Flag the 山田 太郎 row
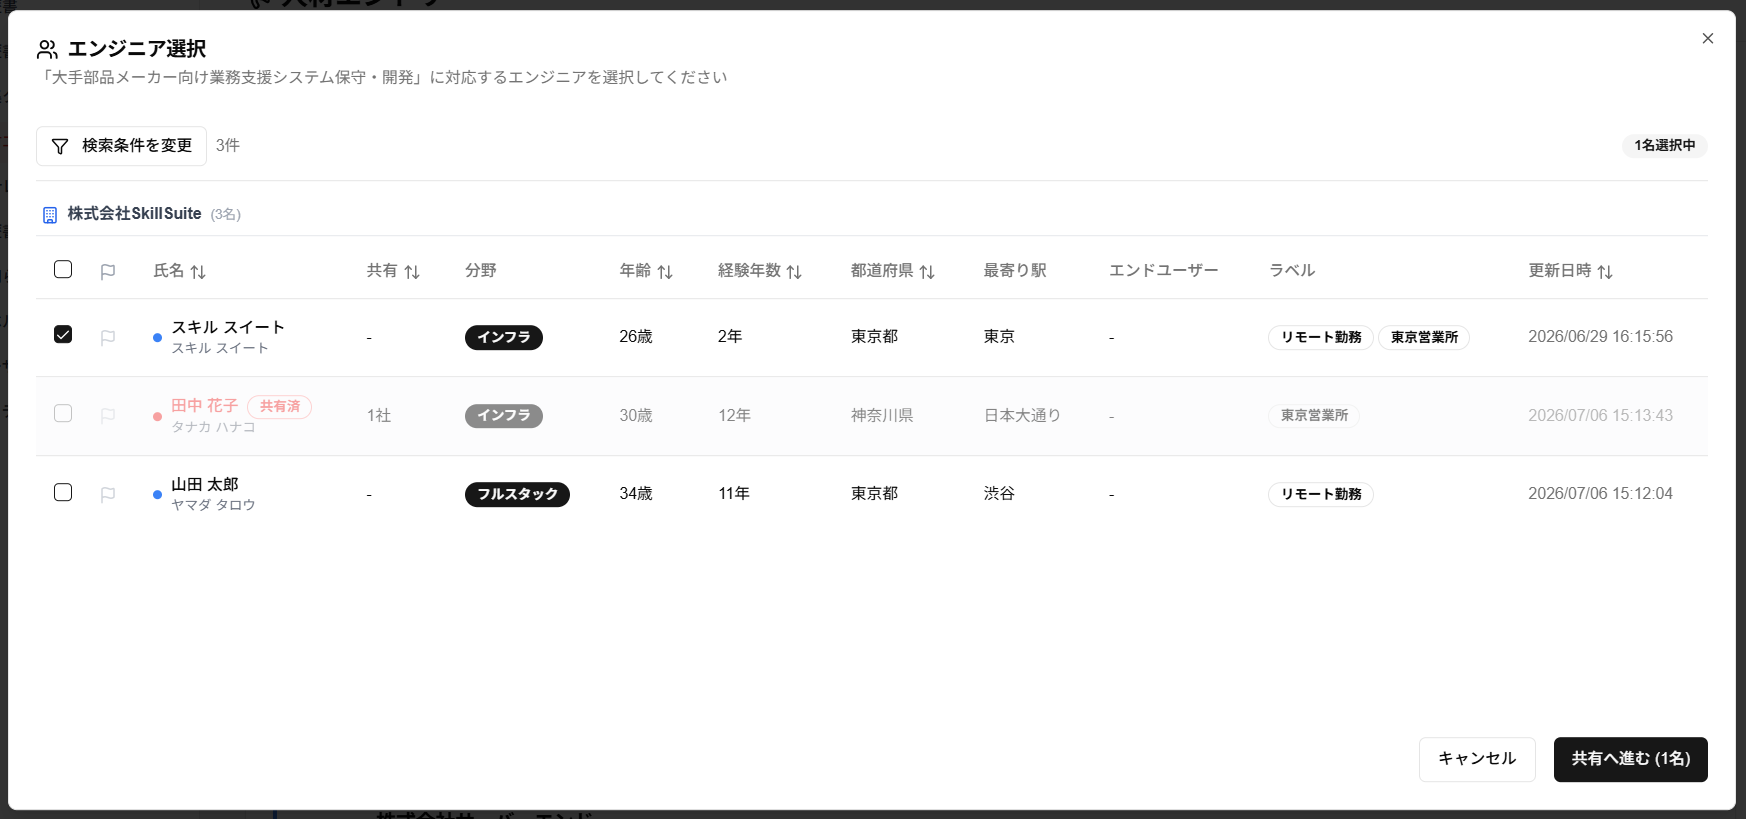 point(108,494)
